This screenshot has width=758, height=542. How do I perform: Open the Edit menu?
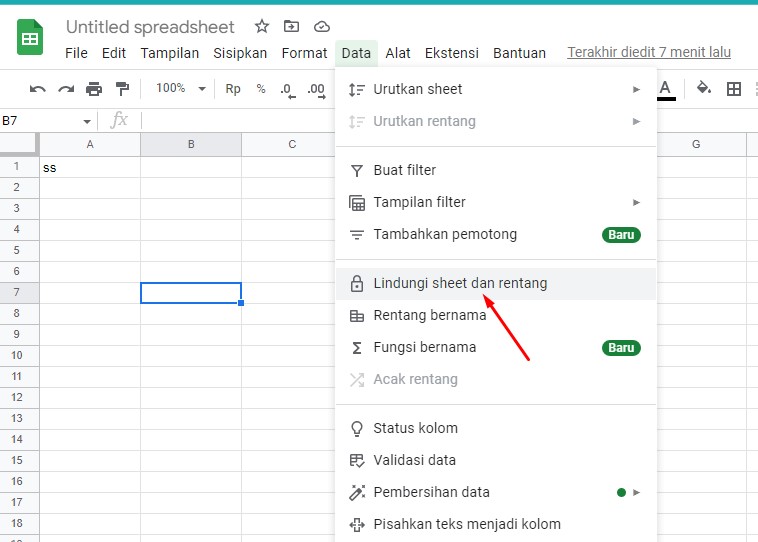(x=114, y=53)
